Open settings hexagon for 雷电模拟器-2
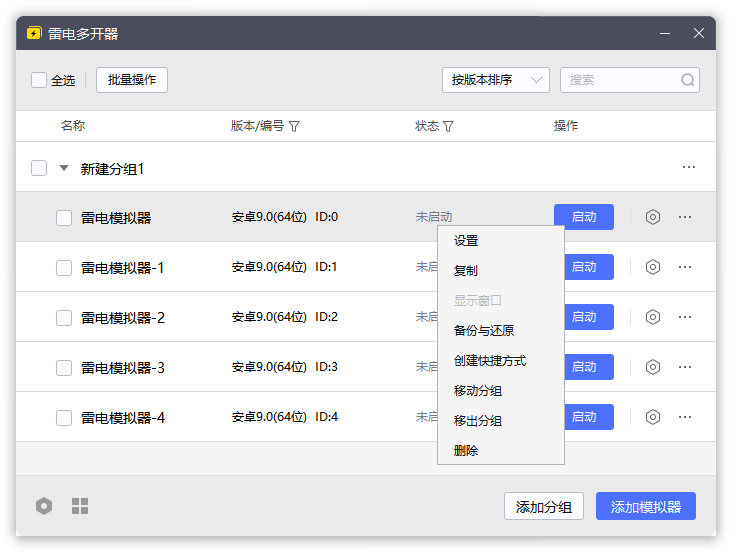This screenshot has width=736, height=556. pos(653,317)
